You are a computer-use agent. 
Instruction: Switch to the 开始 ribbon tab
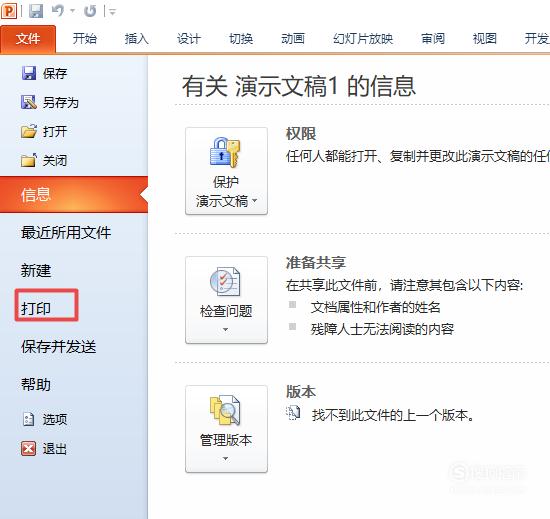(x=85, y=38)
